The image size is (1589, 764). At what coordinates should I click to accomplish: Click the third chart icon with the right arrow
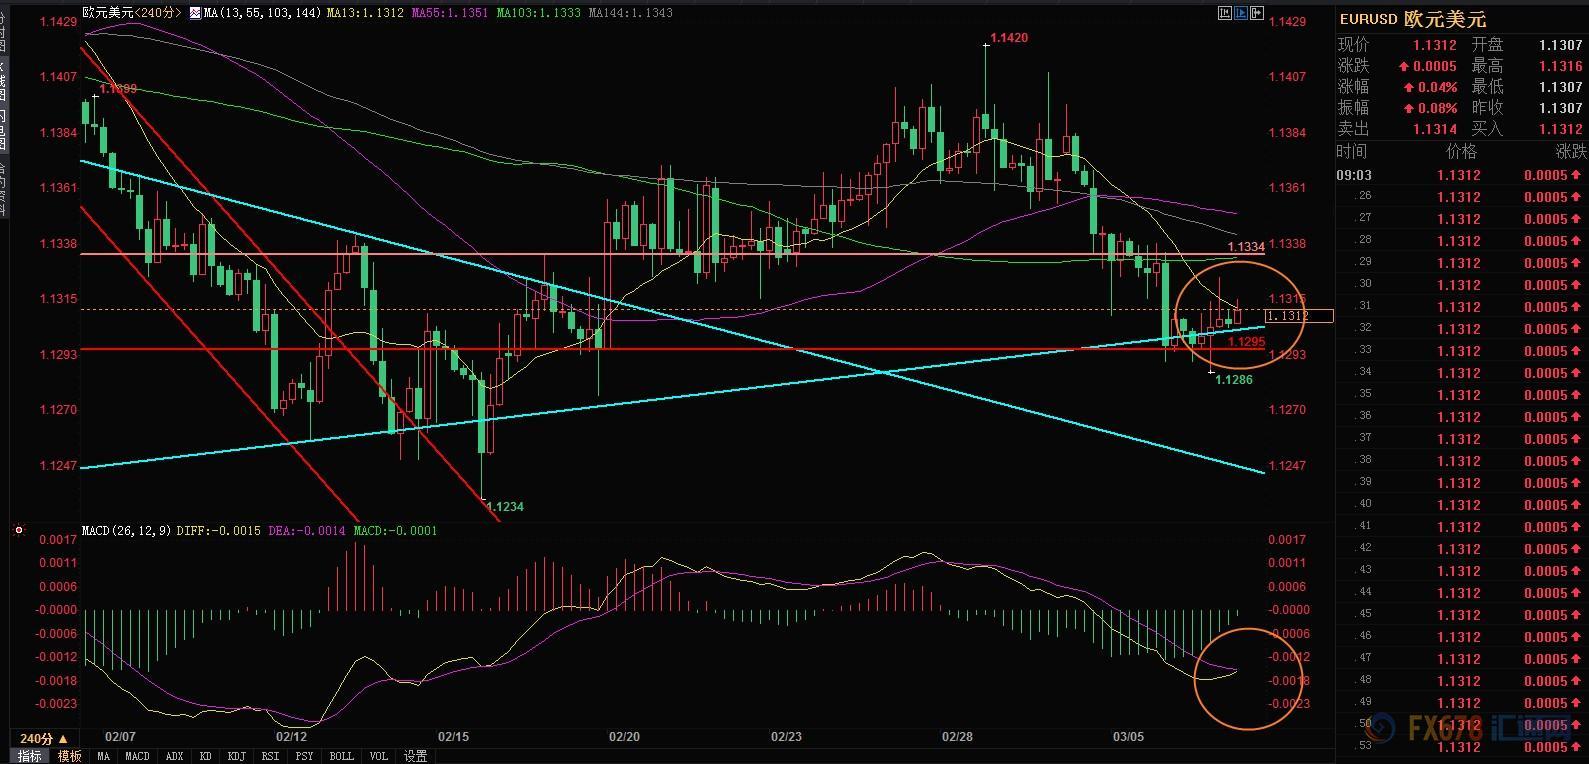tap(1257, 13)
